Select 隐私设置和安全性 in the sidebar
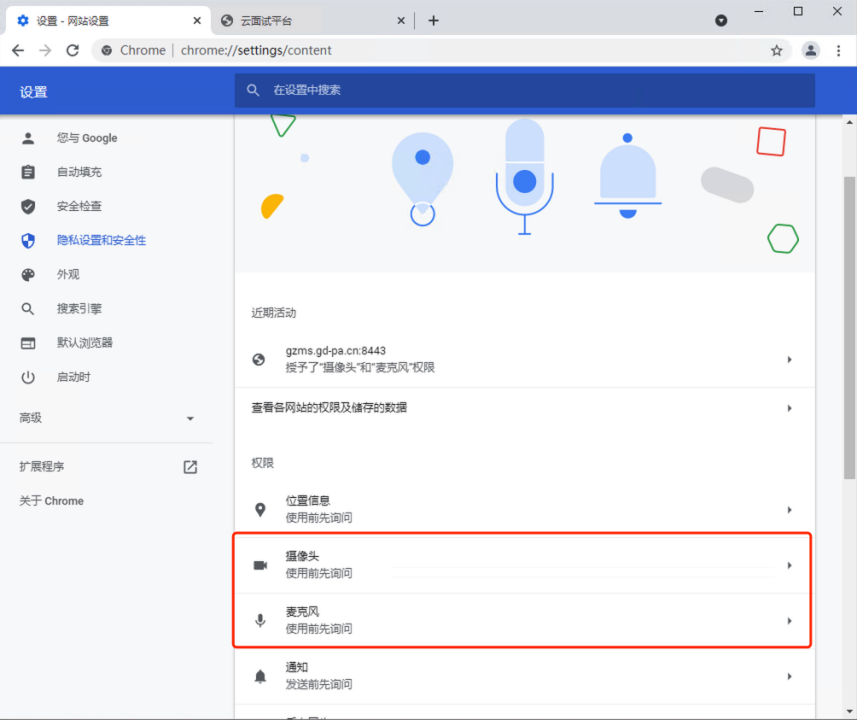857x720 pixels. (x=101, y=241)
